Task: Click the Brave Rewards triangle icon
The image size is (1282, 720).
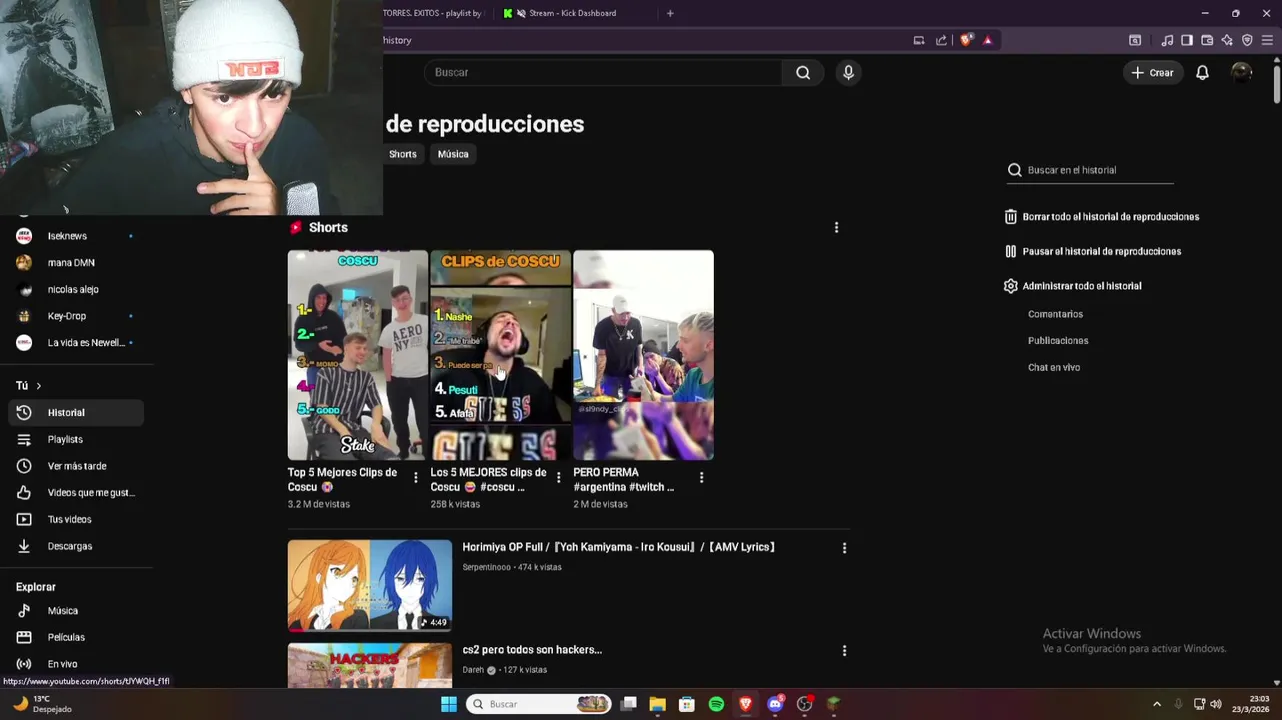Action: pyautogui.click(x=988, y=40)
